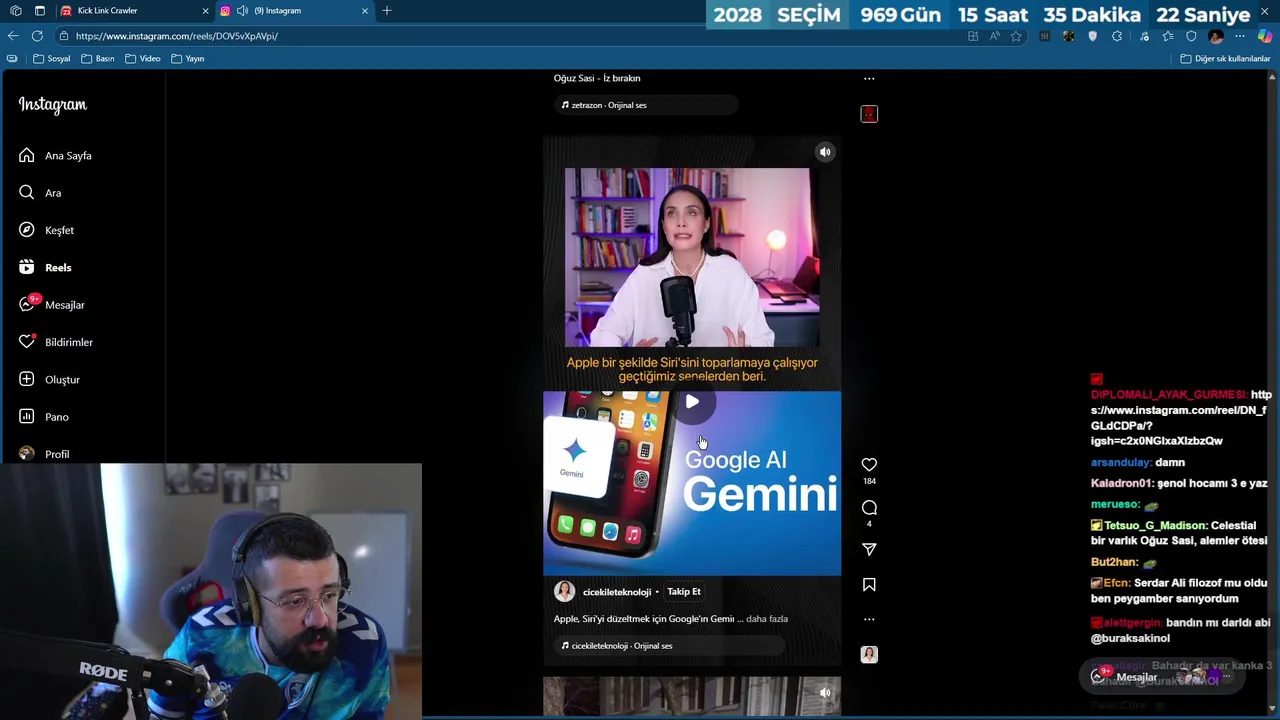This screenshot has height=720, width=1280.
Task: Reload the current page
Action: tap(37, 36)
